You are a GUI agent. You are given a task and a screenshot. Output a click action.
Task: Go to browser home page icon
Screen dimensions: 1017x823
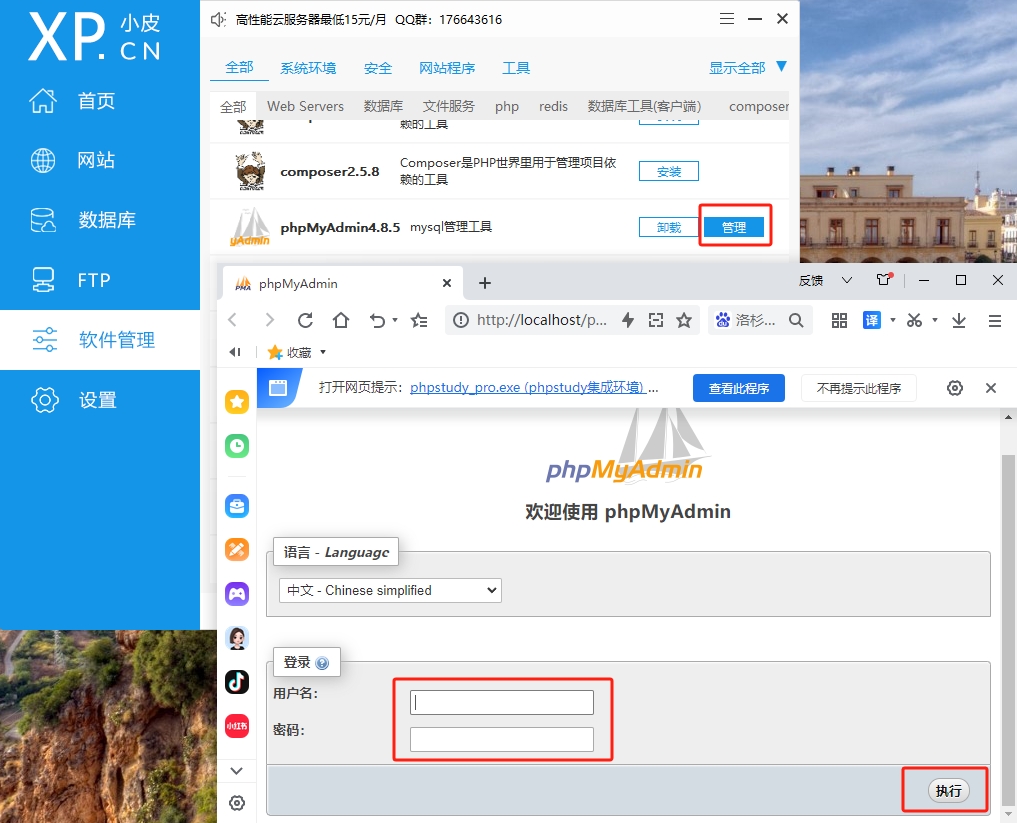coord(341,320)
